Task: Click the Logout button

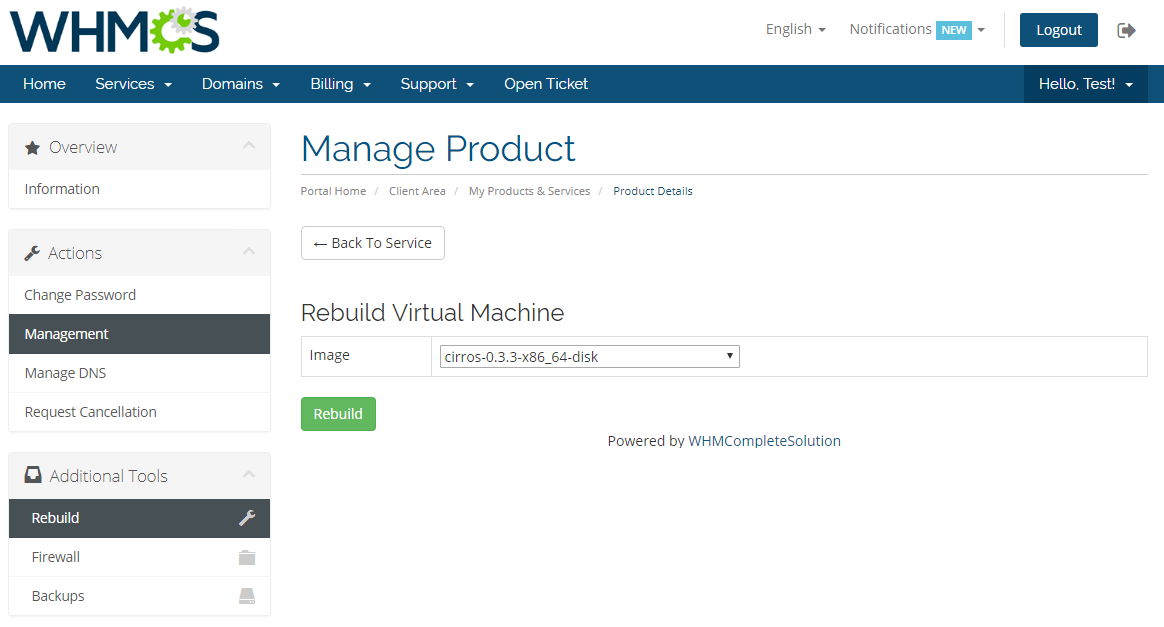Action: (x=1058, y=30)
